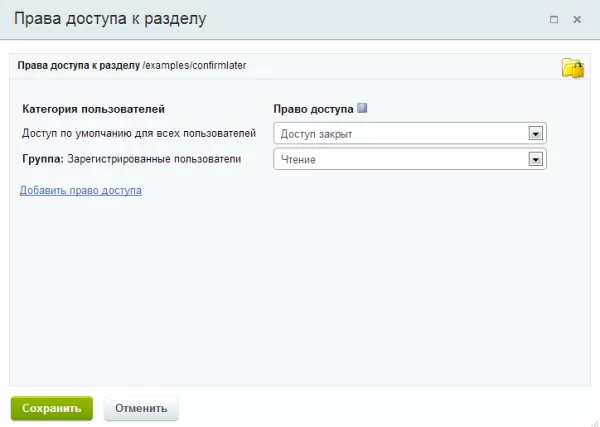
Task: Maximize the Права доступа к разделу dialog
Action: point(554,19)
